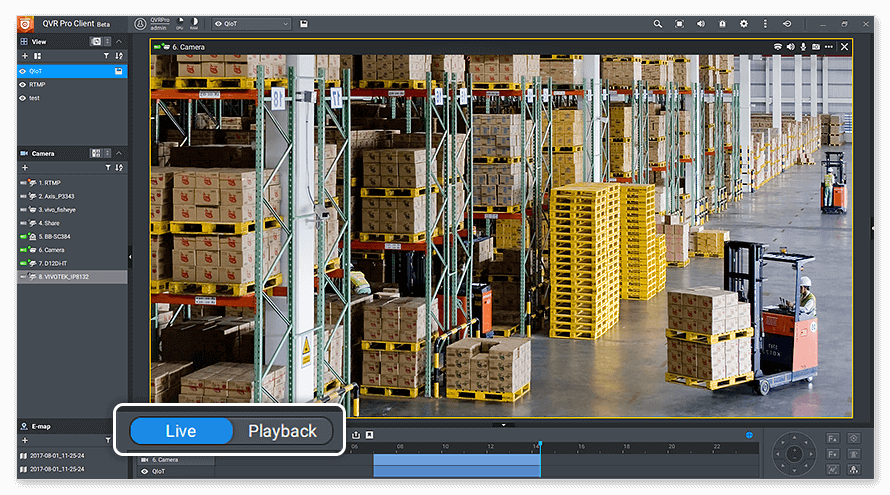Switch to Playback mode
The height and width of the screenshot is (495, 890).
[282, 431]
